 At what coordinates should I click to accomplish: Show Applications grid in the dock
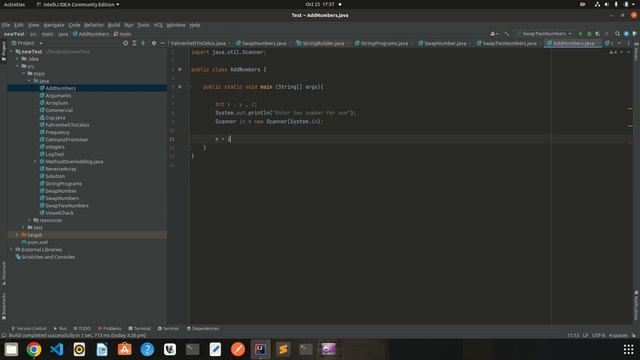[x=629, y=349]
